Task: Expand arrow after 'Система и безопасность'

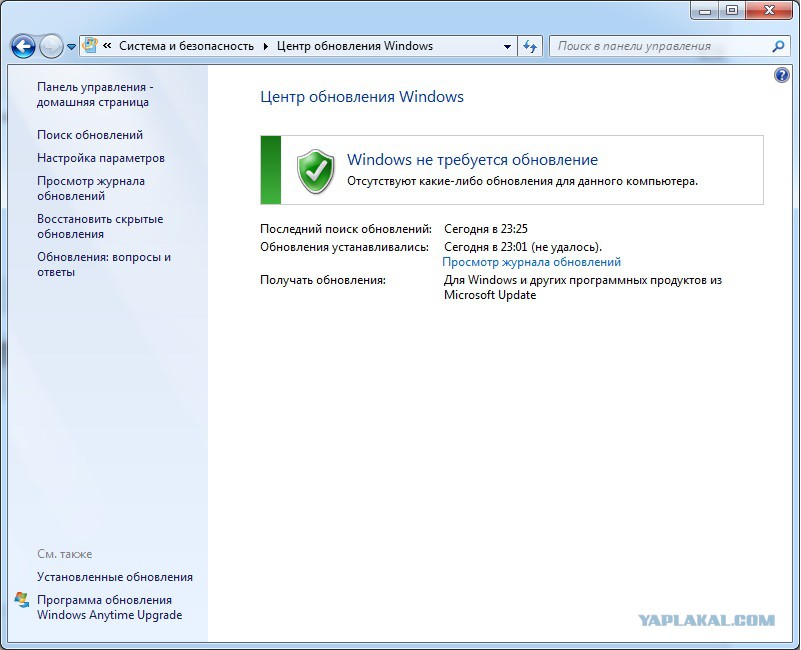Action: (266, 47)
